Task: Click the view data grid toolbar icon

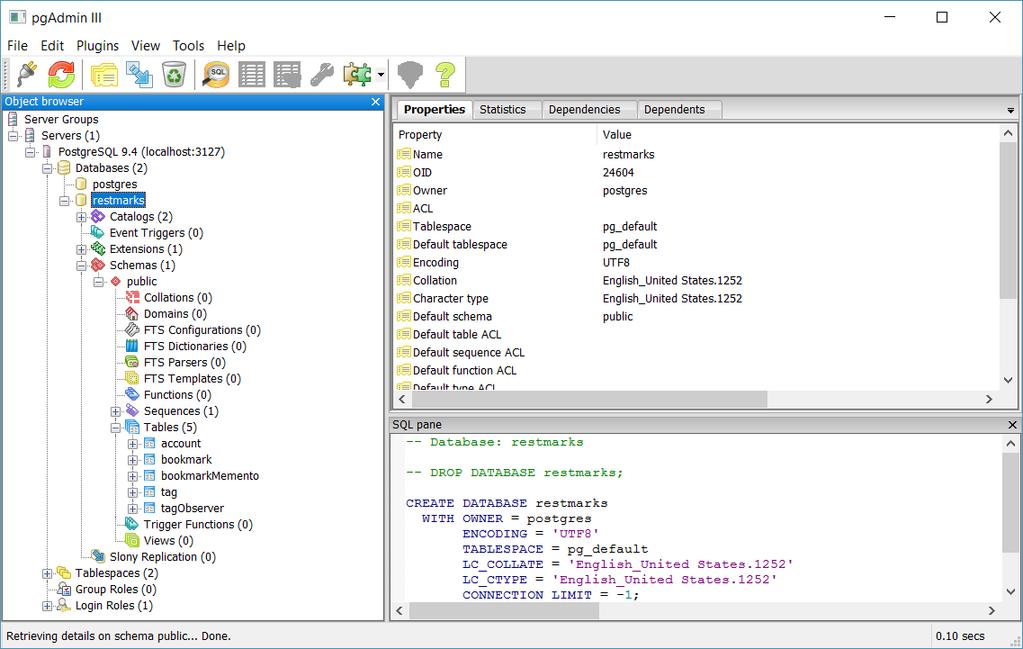Action: pos(252,74)
